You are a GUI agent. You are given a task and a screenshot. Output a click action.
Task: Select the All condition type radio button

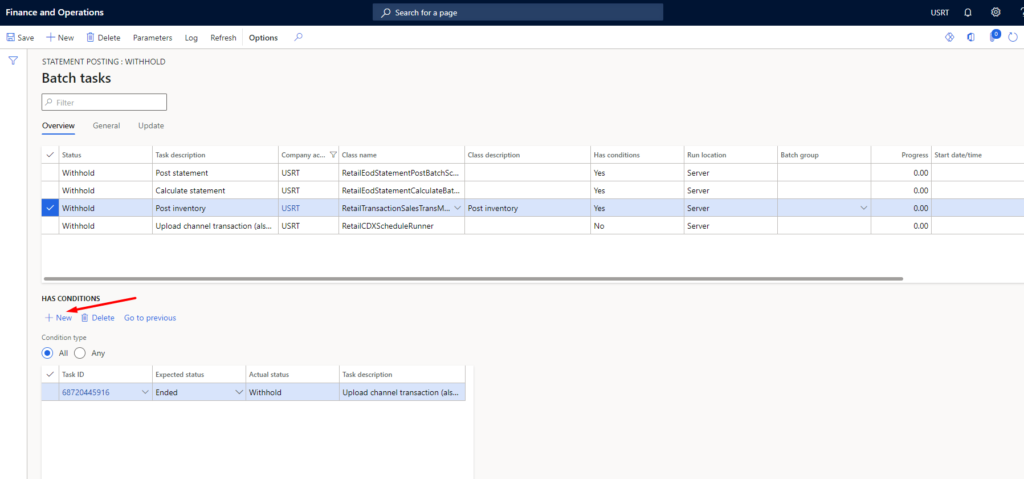point(48,353)
